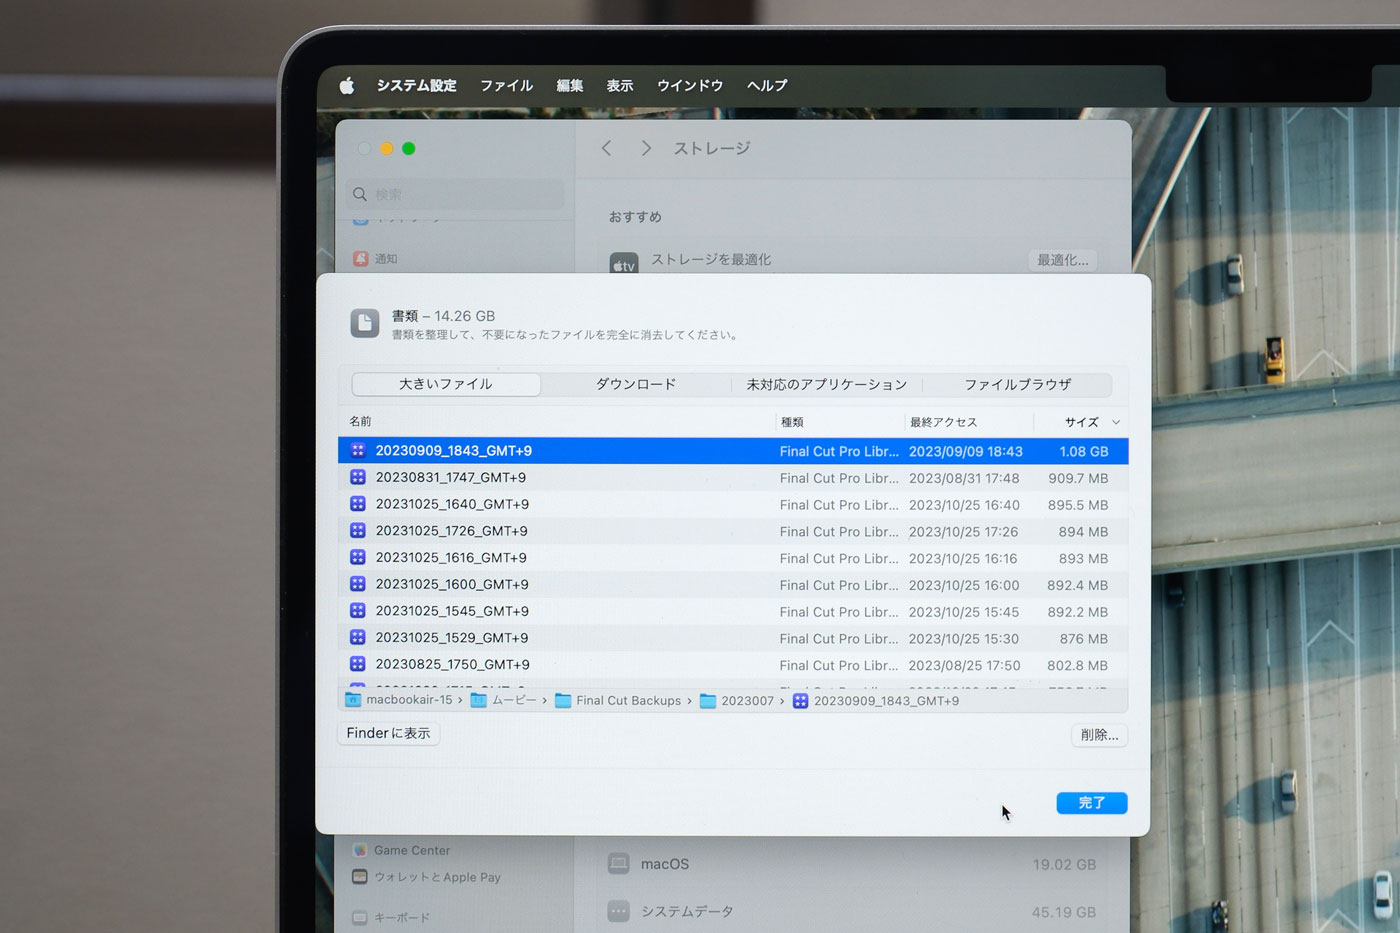Screen dimensions: 1400x933
Task: Click ムービー folder in the path bar
Action: [x=504, y=700]
